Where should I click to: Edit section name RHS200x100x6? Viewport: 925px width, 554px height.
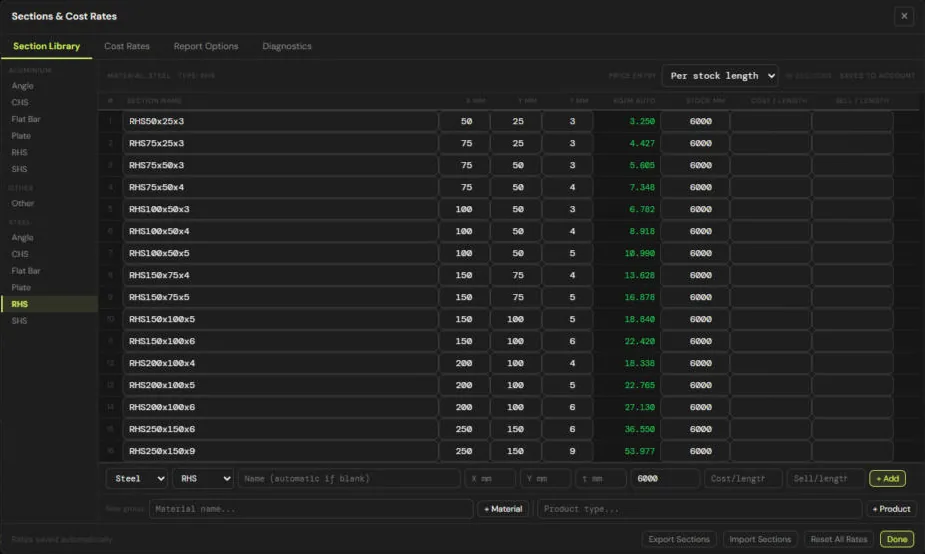point(280,407)
